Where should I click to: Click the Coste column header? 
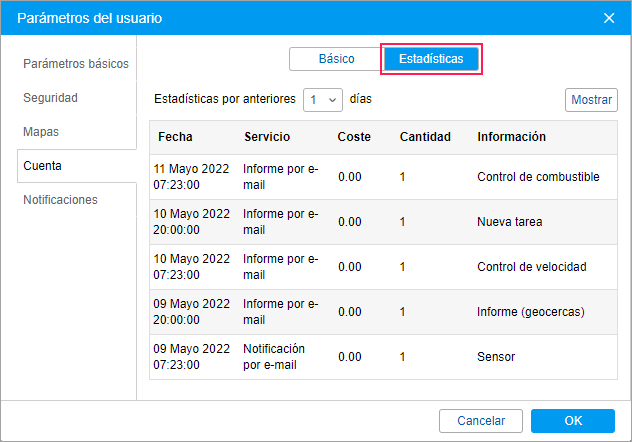click(x=354, y=137)
